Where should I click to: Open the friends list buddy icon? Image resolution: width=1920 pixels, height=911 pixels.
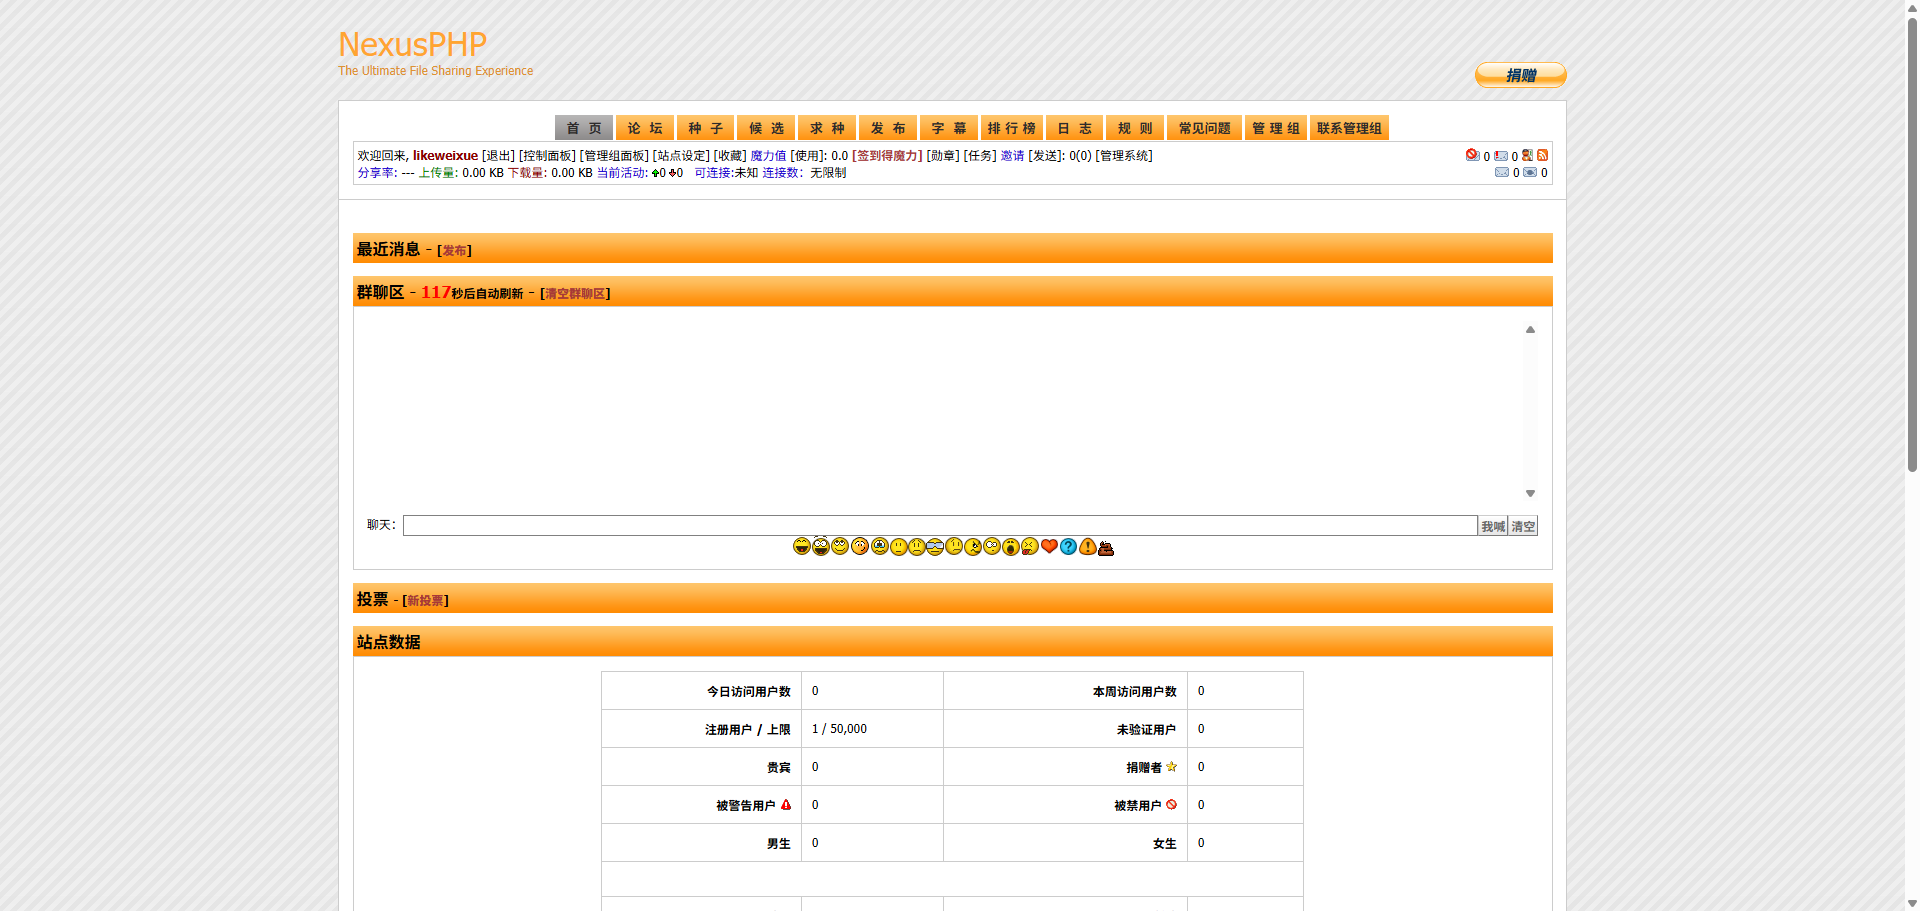tap(1527, 155)
